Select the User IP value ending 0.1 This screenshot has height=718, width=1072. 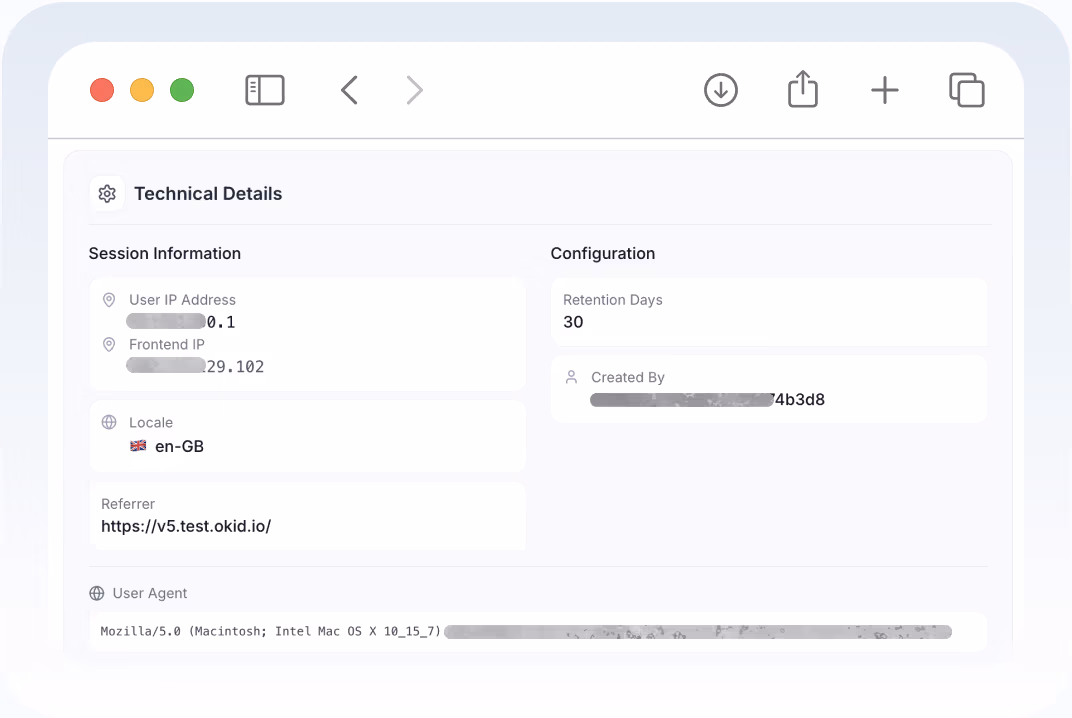click(x=181, y=321)
